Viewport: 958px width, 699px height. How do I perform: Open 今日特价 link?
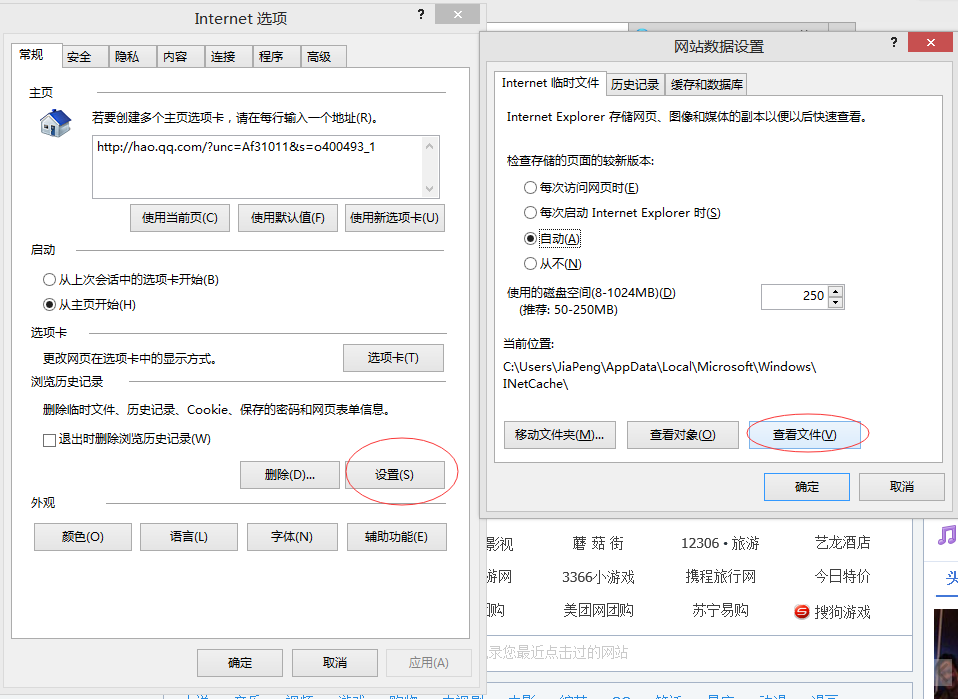[x=842, y=576]
